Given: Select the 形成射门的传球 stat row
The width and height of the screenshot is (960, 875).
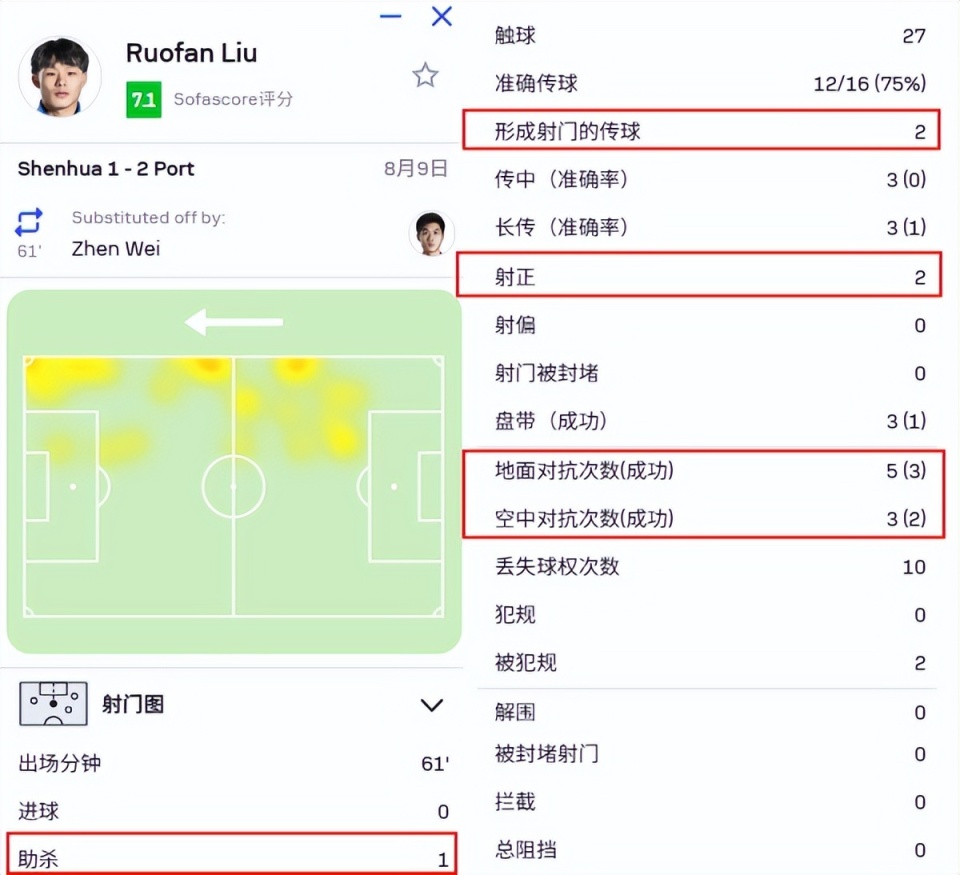Looking at the screenshot, I should coord(700,131).
